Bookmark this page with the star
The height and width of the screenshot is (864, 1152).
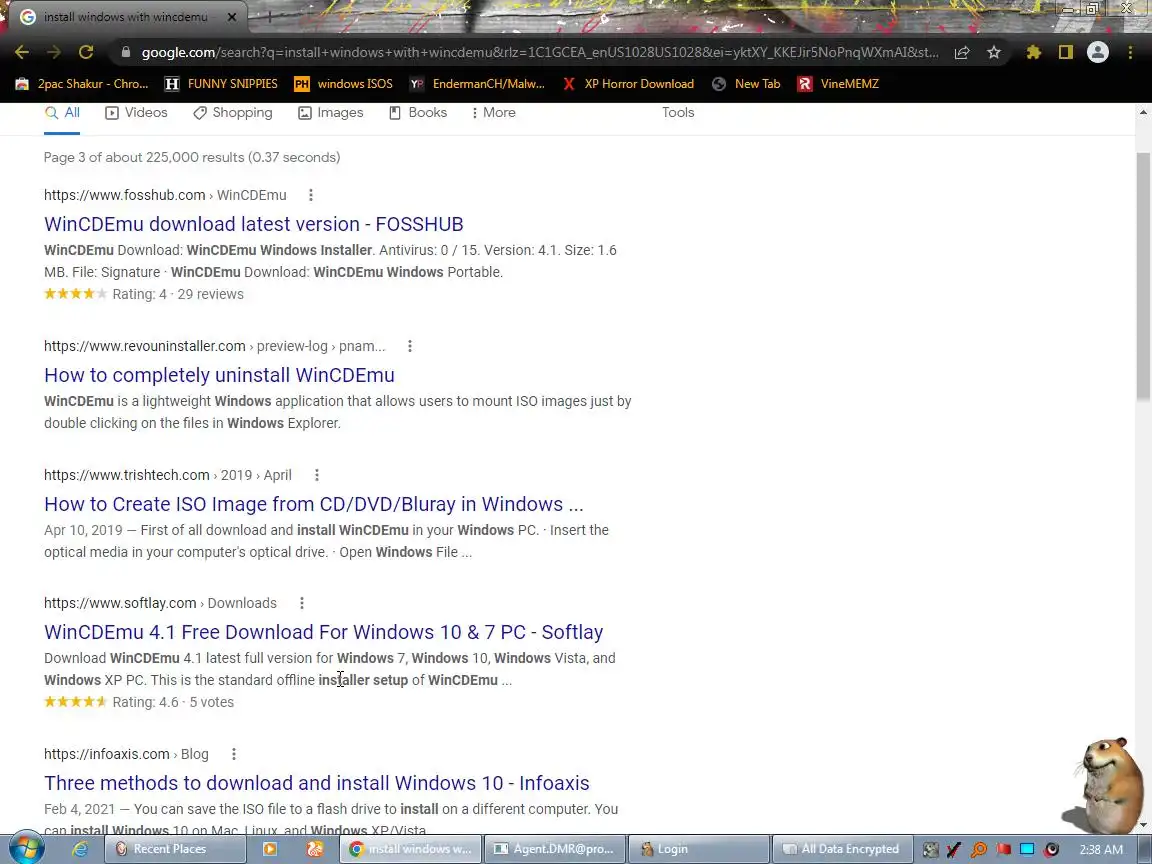point(994,52)
